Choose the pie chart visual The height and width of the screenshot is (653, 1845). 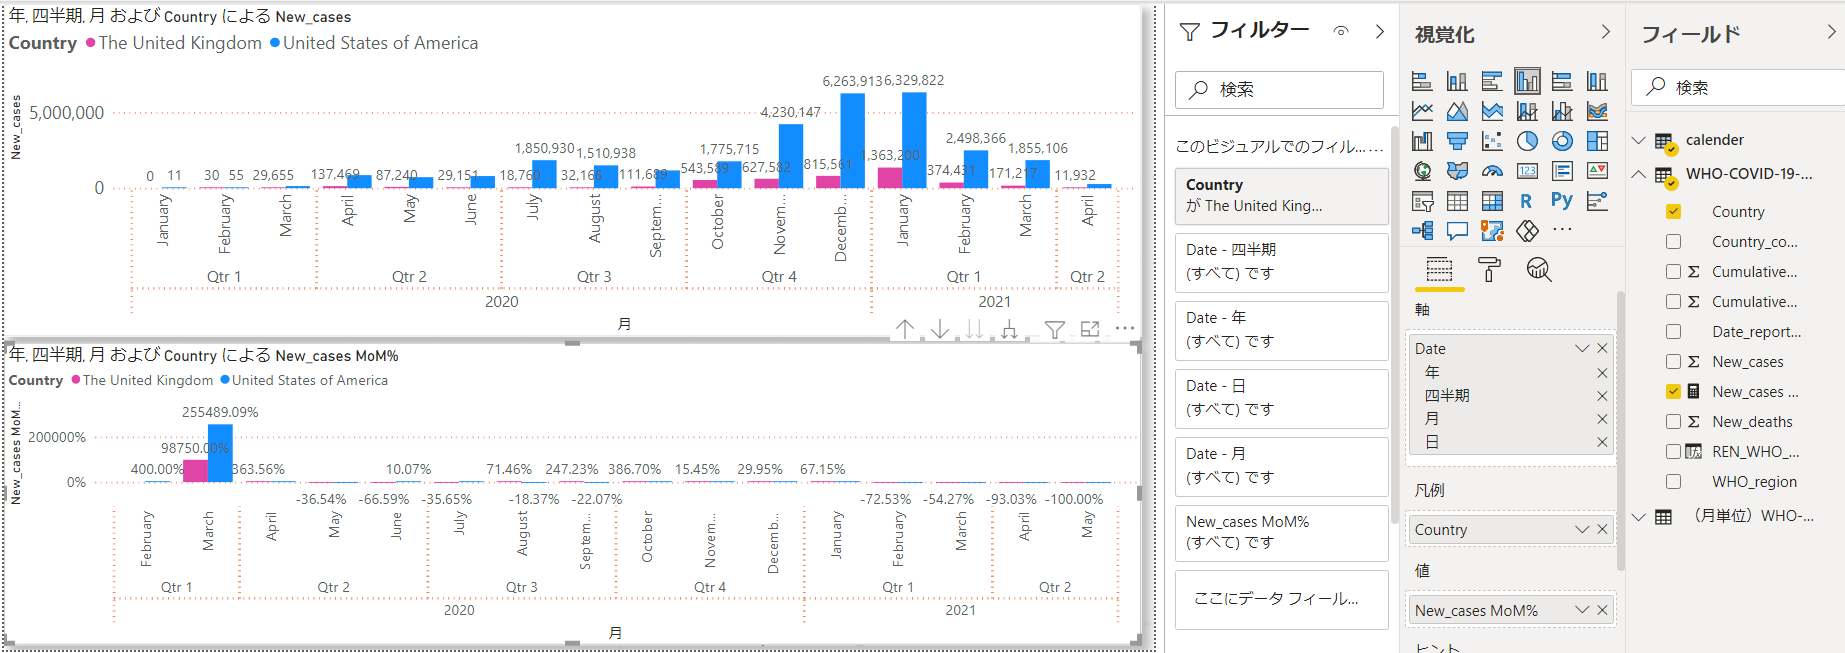[1527, 141]
